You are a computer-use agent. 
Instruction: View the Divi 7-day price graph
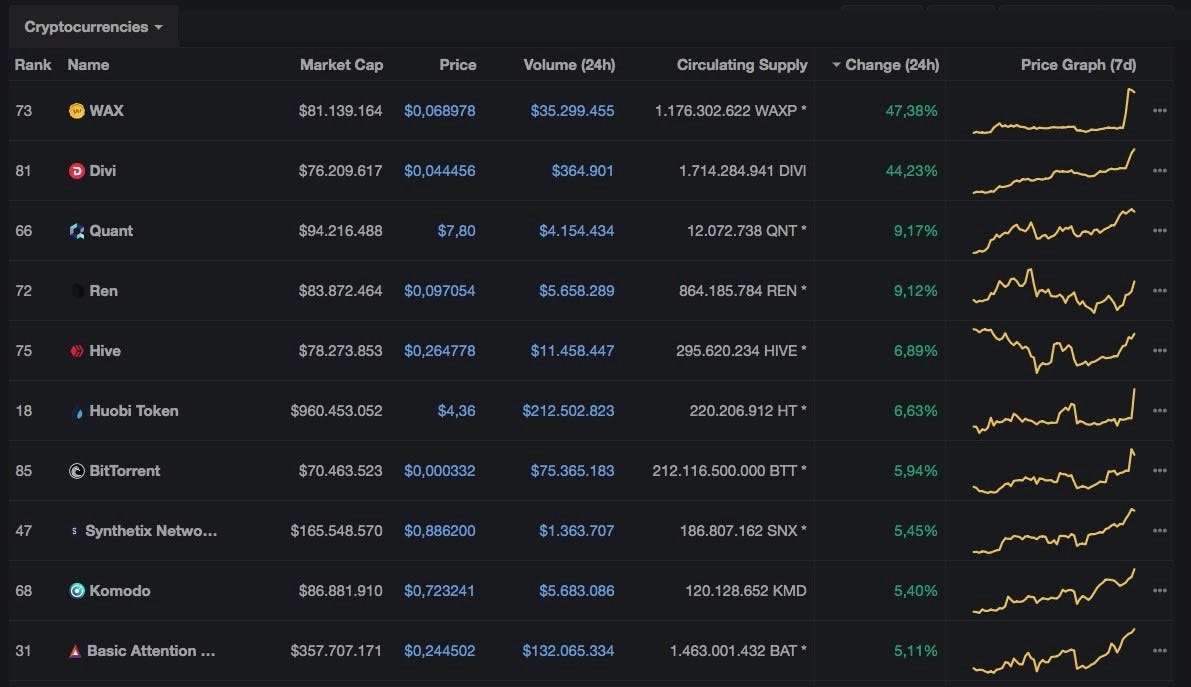1054,172
